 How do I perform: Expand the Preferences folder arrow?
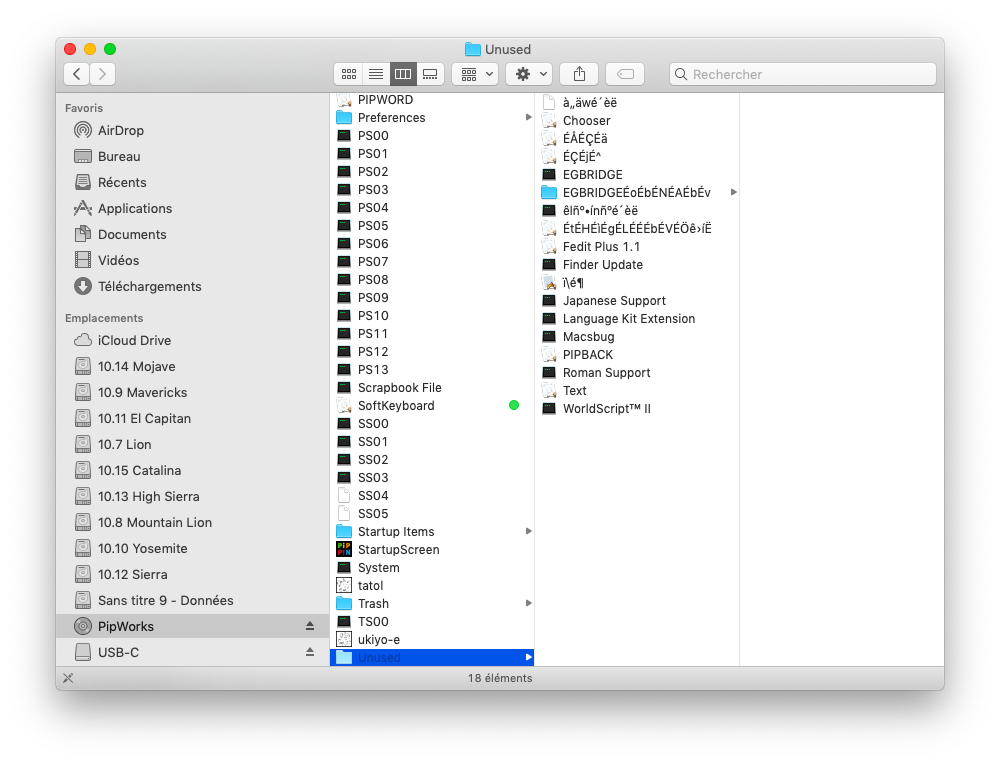tap(528, 117)
